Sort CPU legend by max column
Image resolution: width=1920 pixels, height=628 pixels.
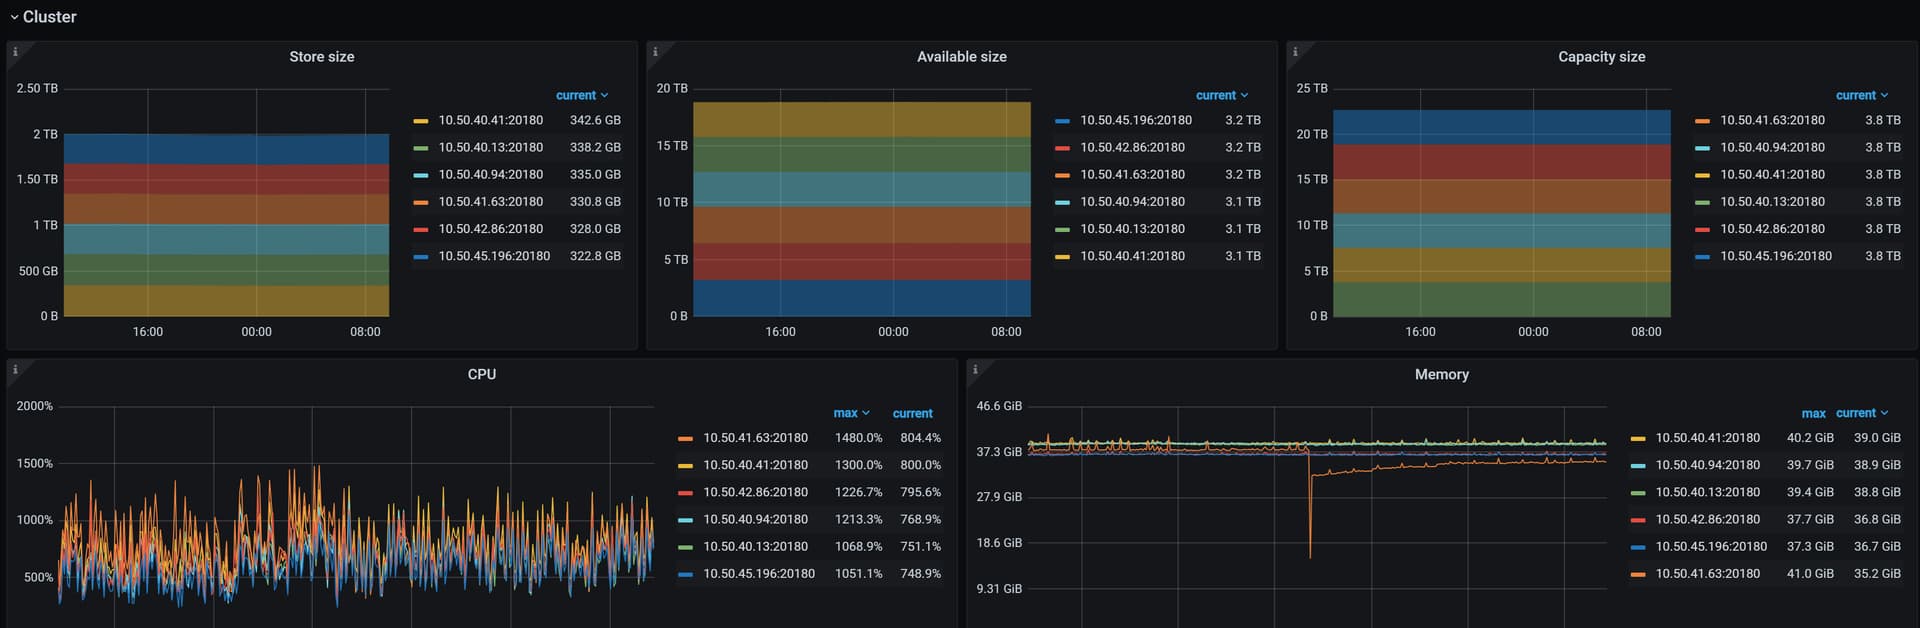click(x=850, y=413)
